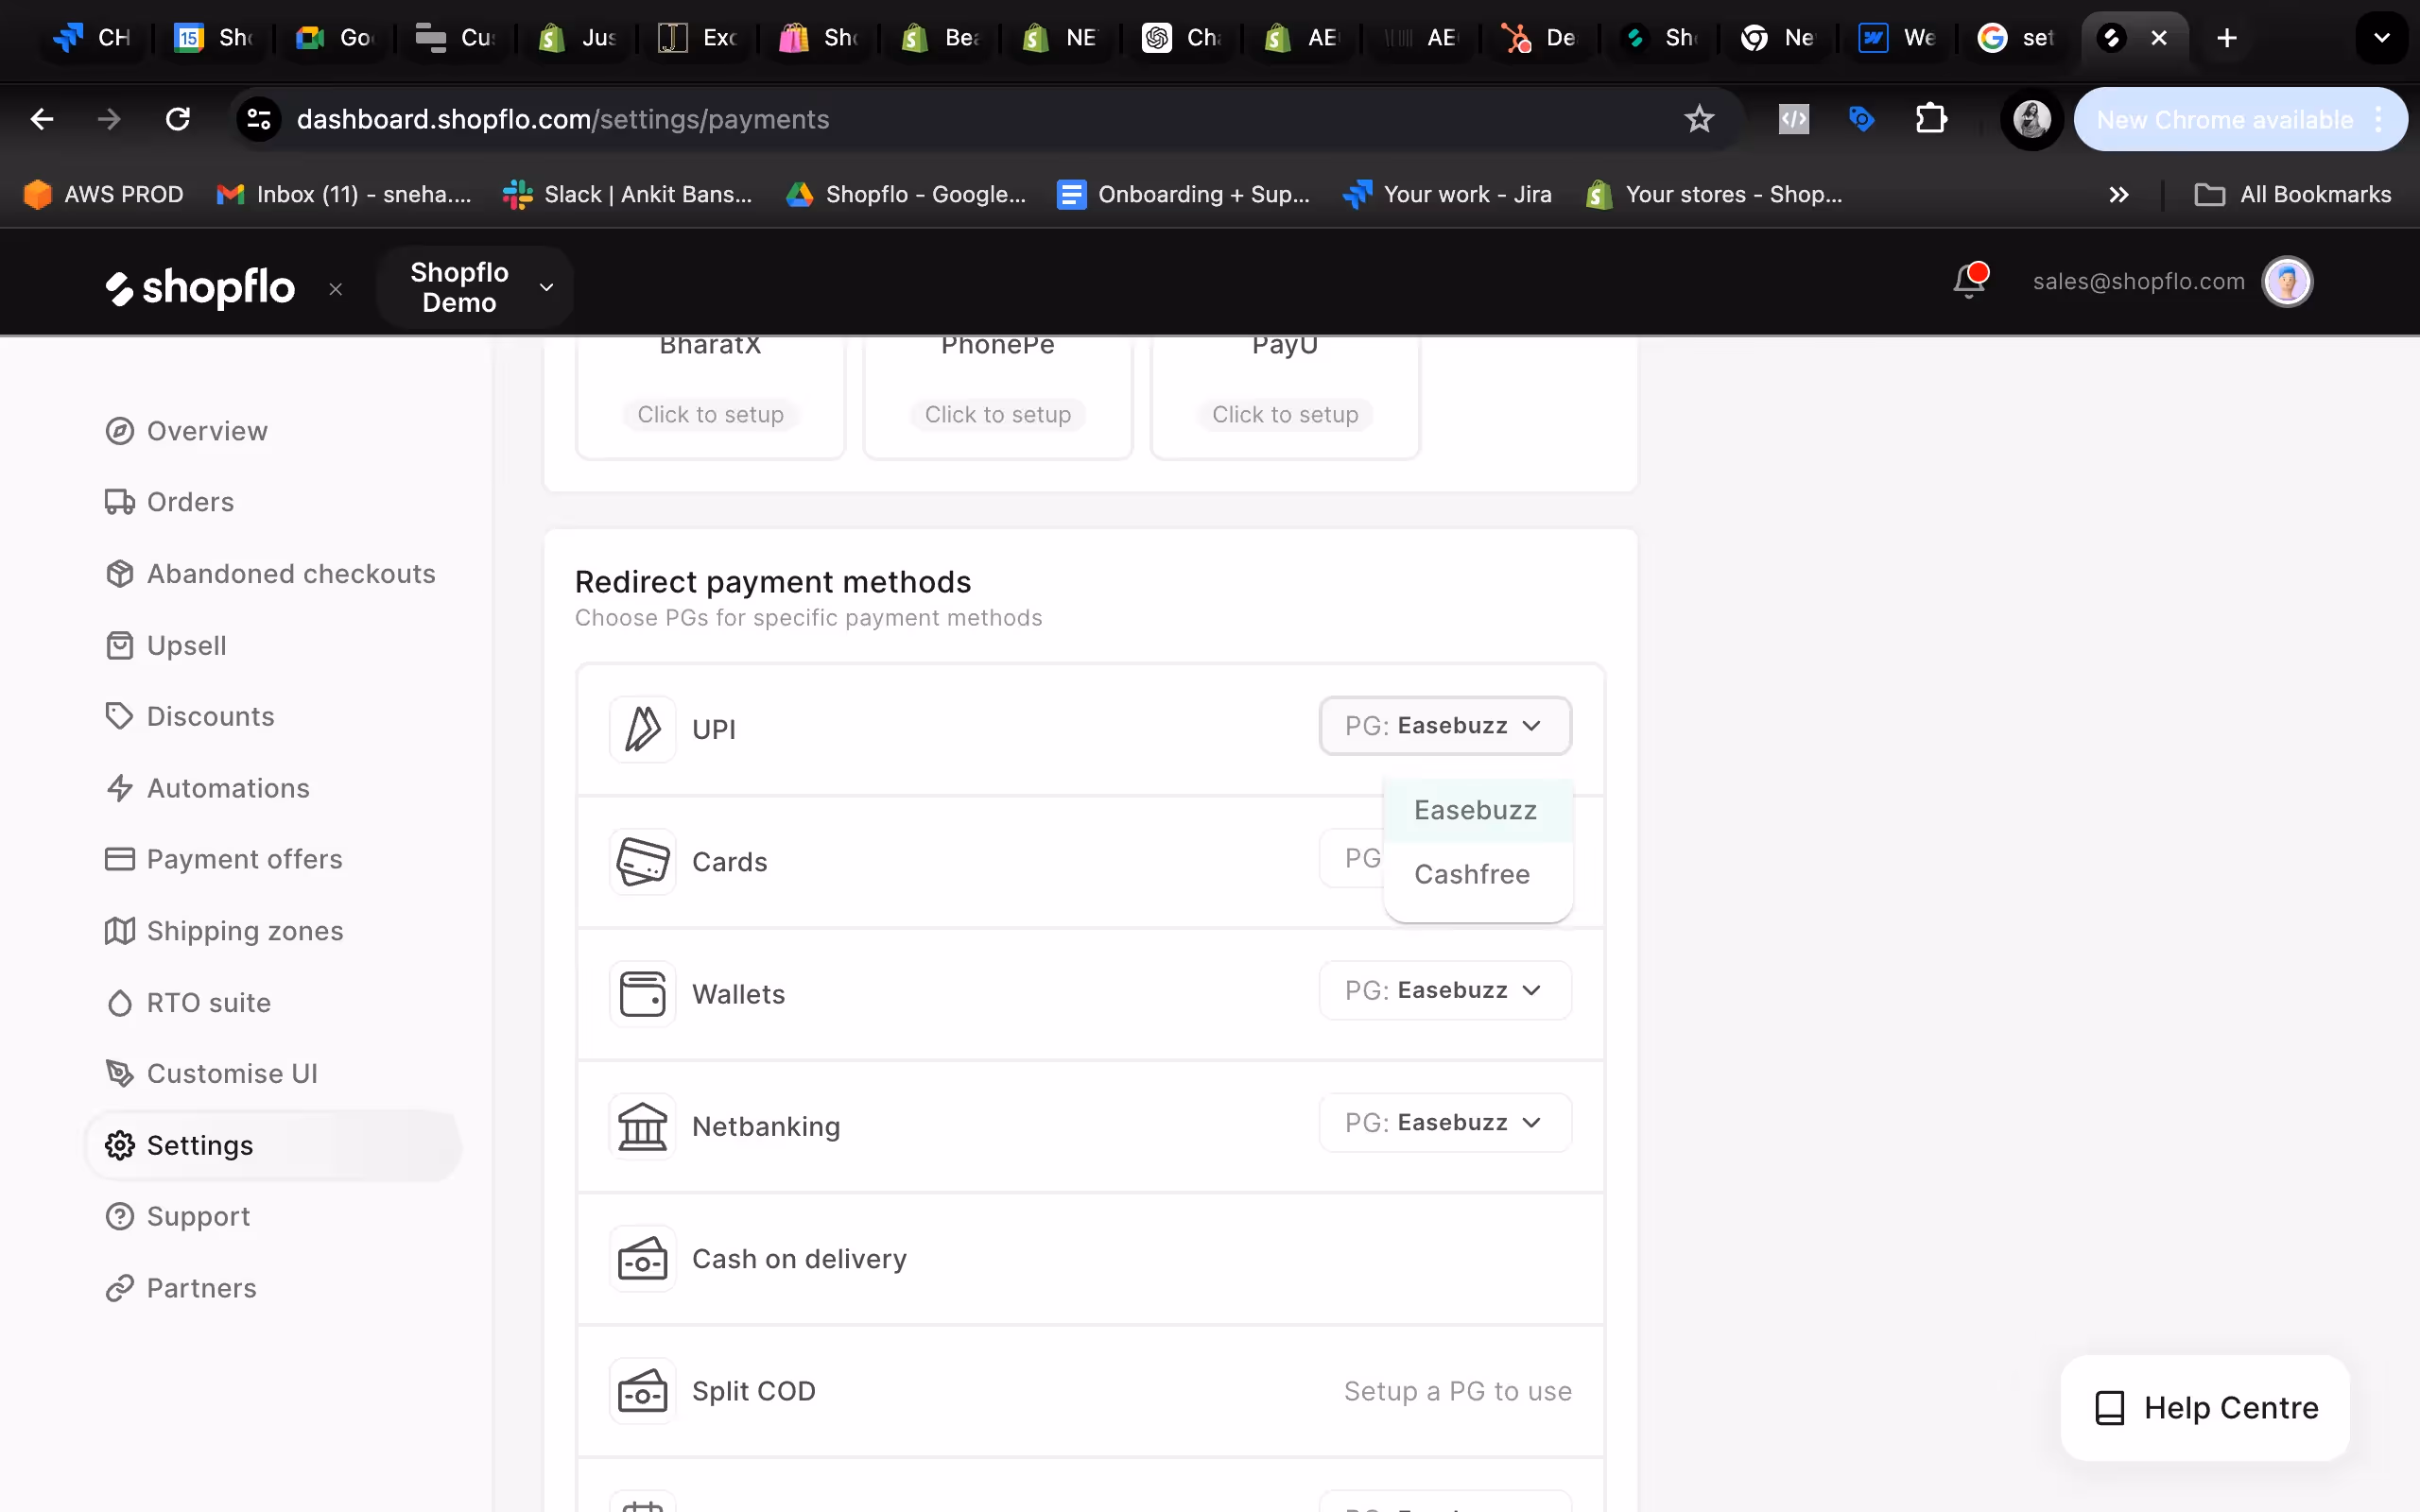Click the browser back arrow
Screen dimensions: 2420x1512
[42, 120]
